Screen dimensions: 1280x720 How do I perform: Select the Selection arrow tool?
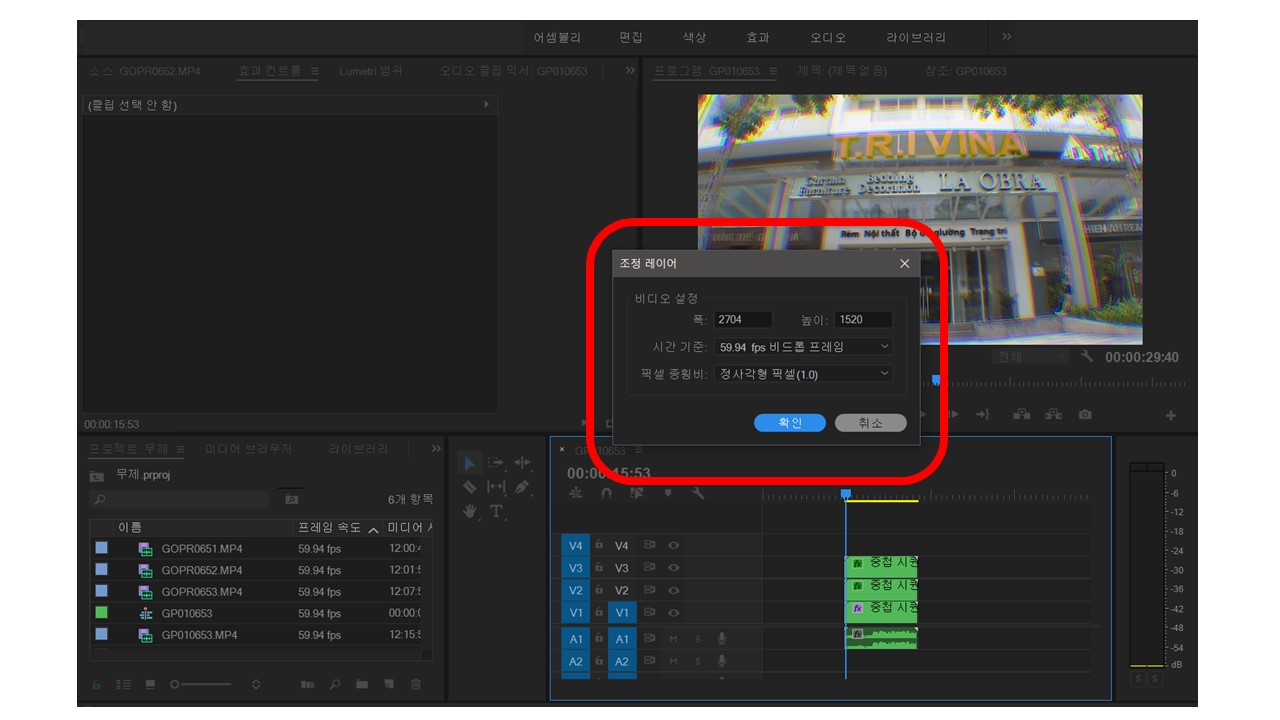[470, 463]
